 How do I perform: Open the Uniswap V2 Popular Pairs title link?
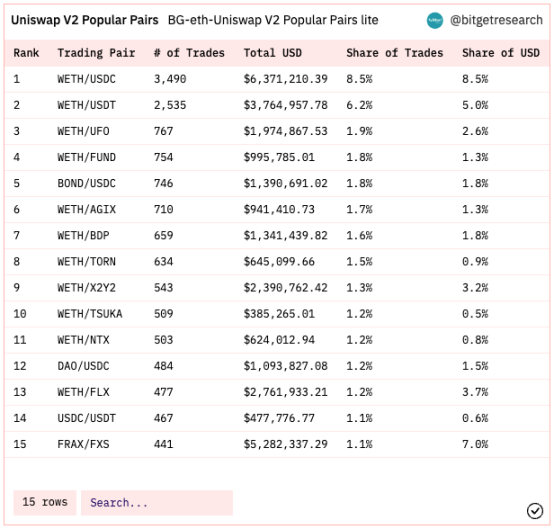pos(85,20)
